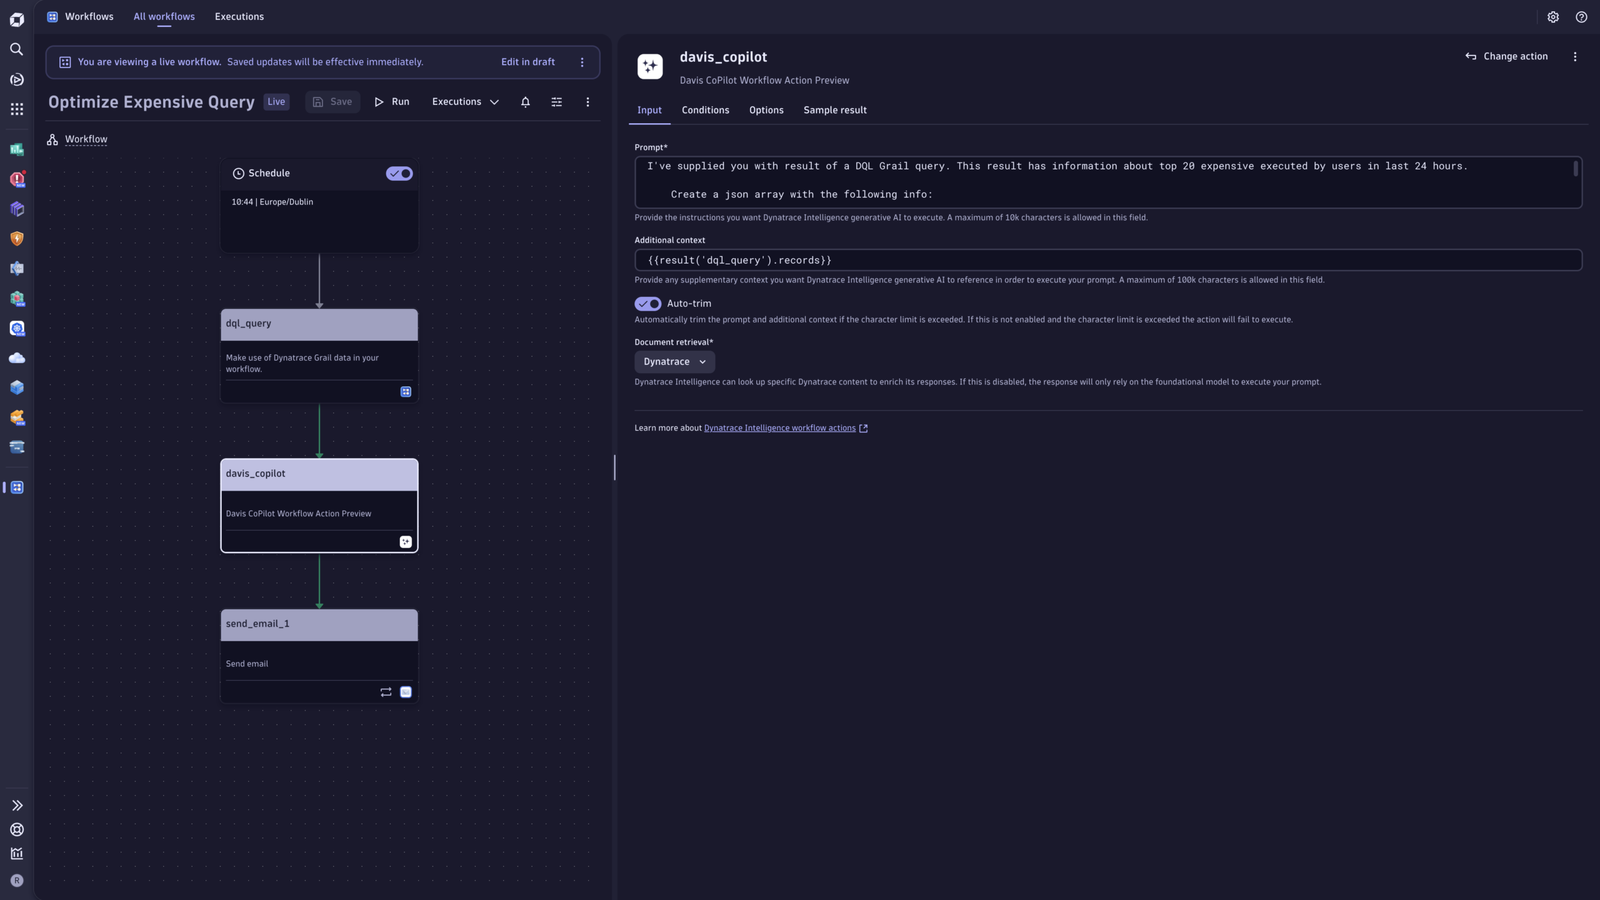This screenshot has width=1600, height=900.
Task: Click the panel resize handle divider
Action: pos(614,467)
